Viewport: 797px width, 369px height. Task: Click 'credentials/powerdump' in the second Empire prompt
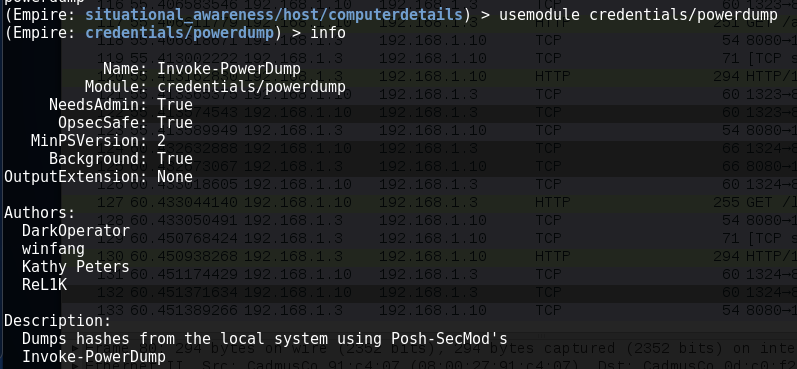180,33
